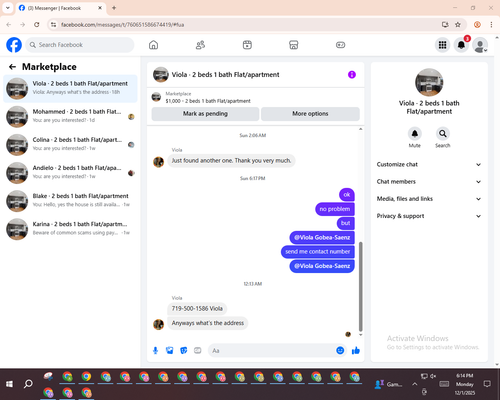
Task: Click the browser address bar URL
Action: (x=122, y=25)
